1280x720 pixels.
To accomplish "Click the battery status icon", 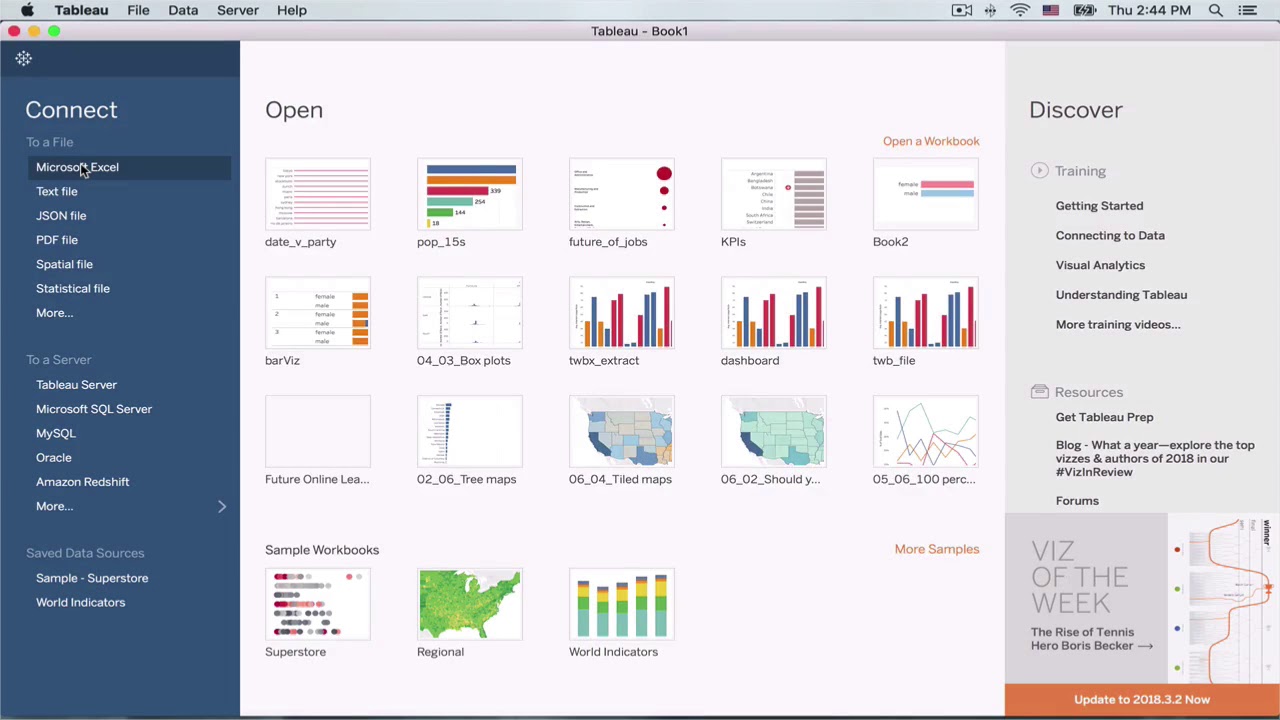I will 1085,10.
